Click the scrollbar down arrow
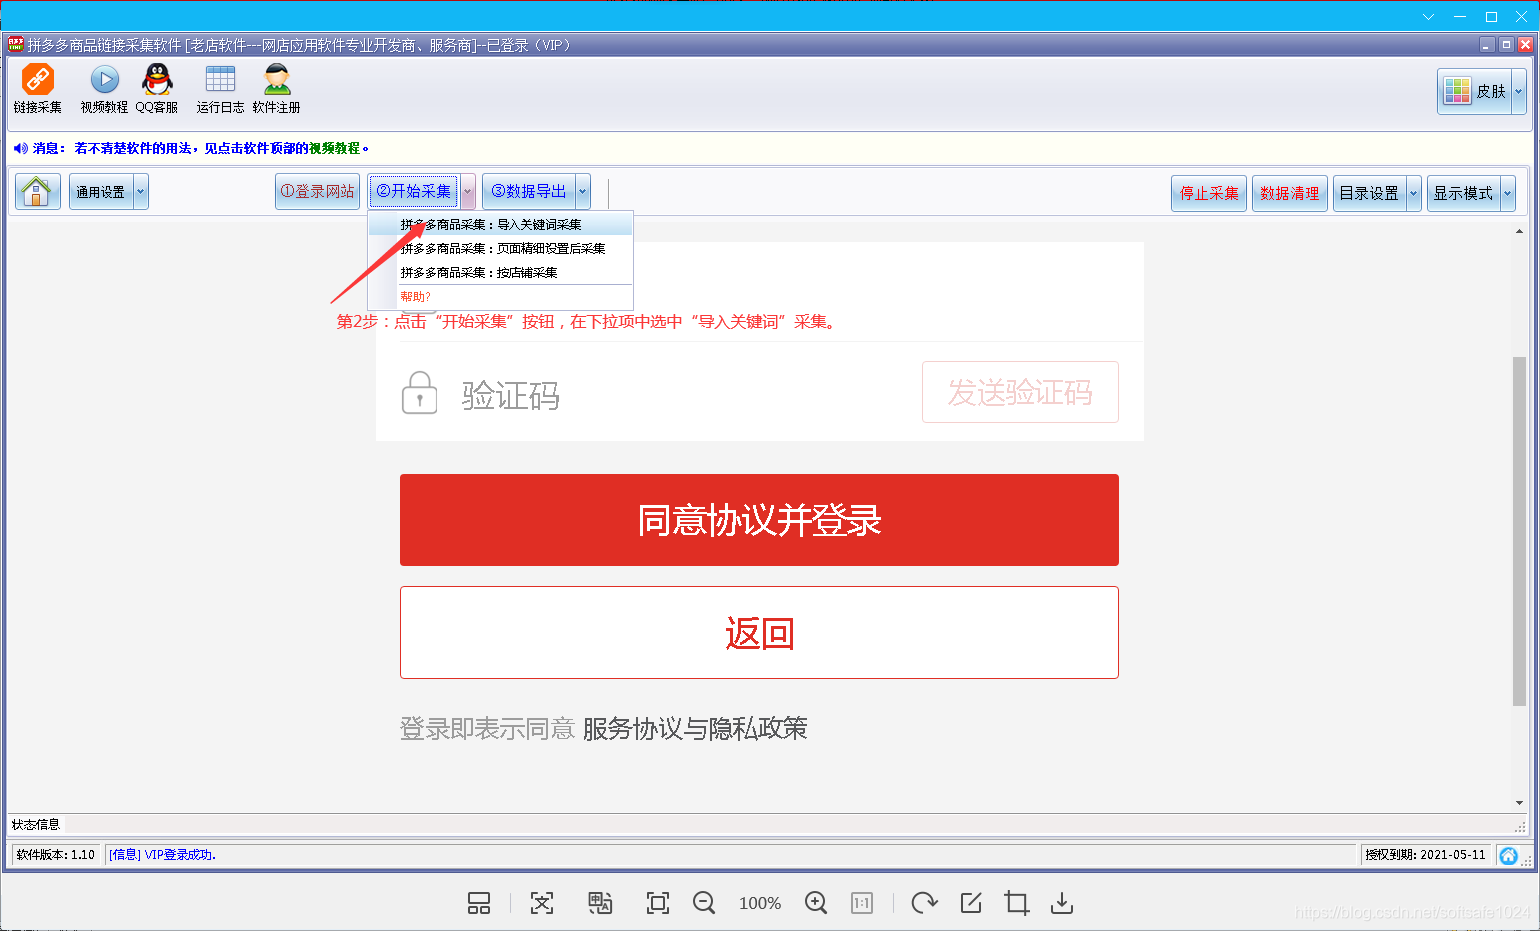The width and height of the screenshot is (1540, 931). (1519, 802)
